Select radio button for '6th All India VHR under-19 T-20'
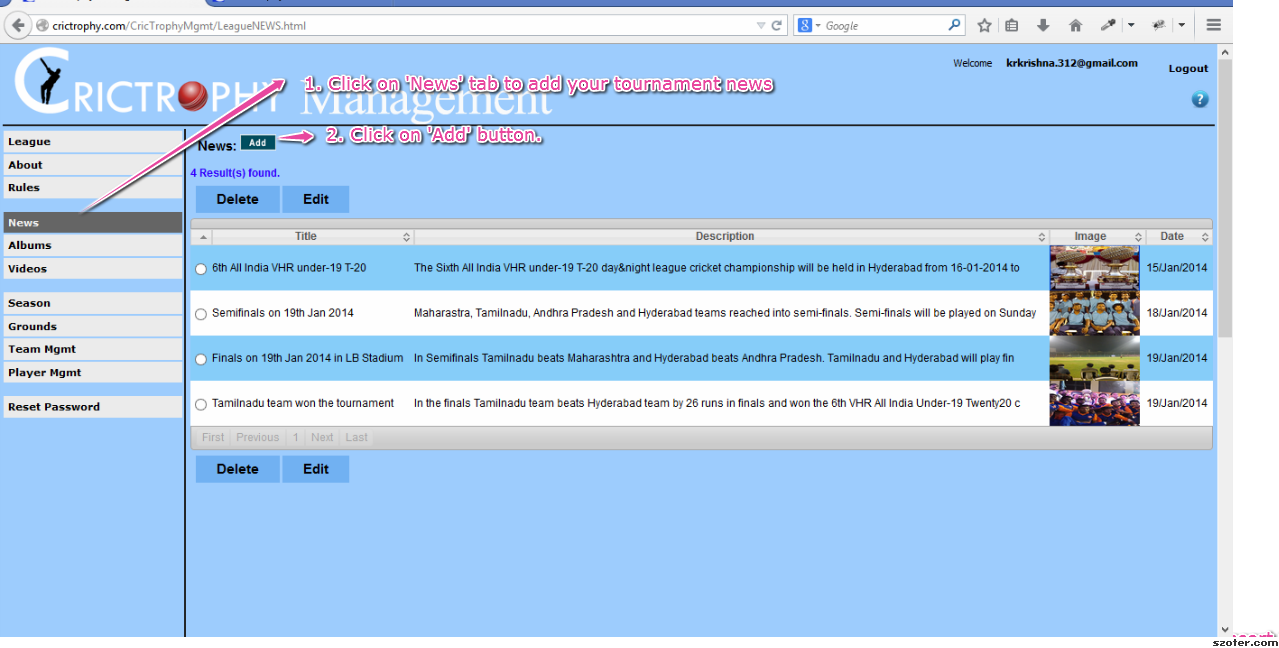The width and height of the screenshot is (1279, 648). pyautogui.click(x=201, y=269)
